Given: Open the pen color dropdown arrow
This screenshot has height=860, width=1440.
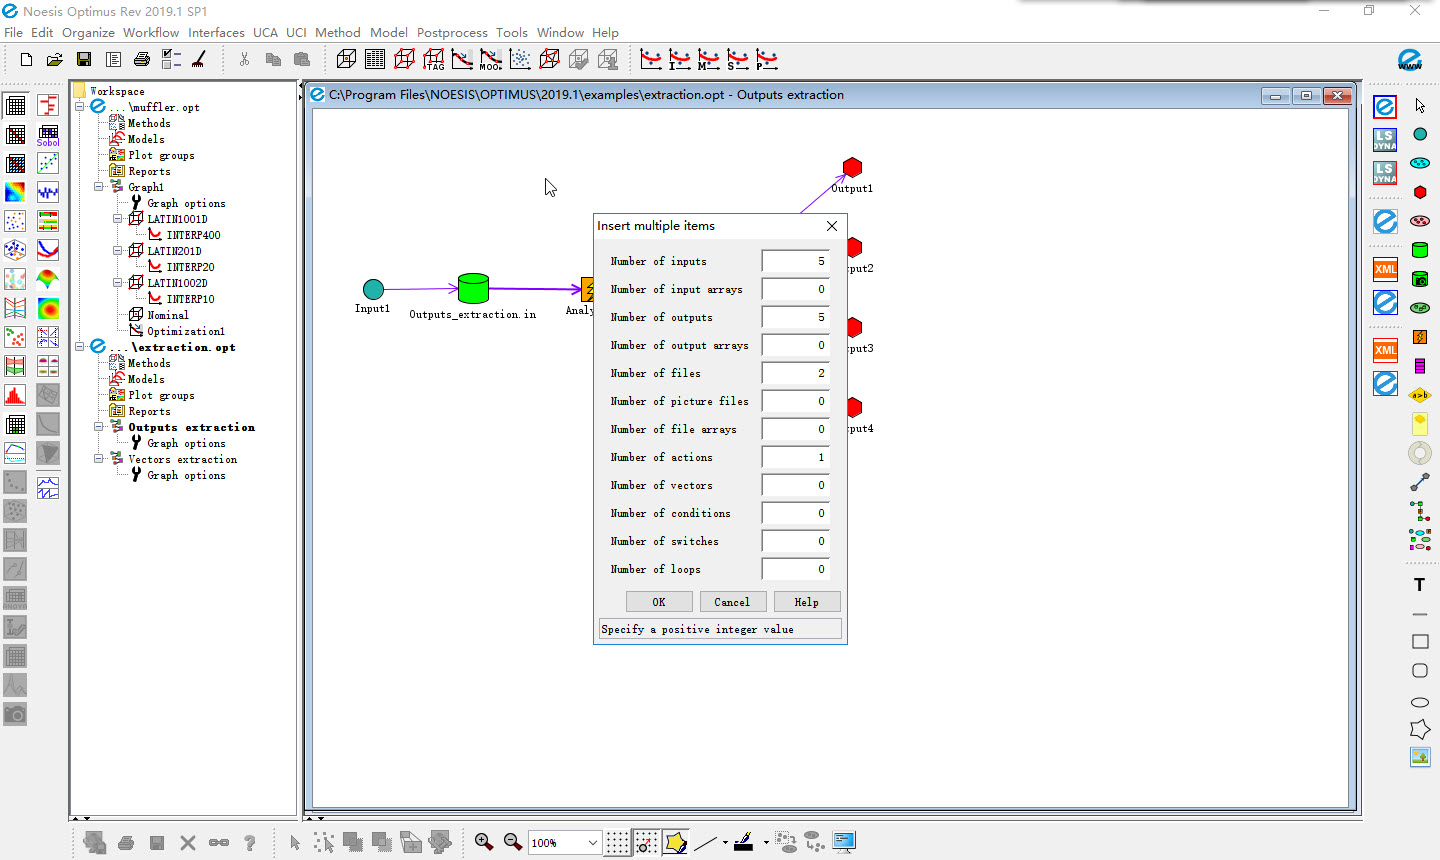Looking at the screenshot, I should coord(765,843).
